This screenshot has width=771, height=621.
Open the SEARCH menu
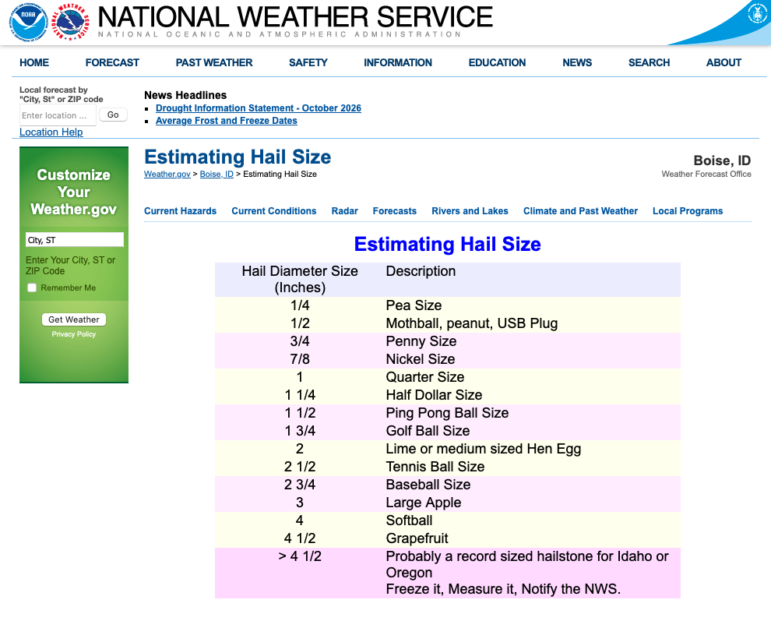tap(649, 62)
